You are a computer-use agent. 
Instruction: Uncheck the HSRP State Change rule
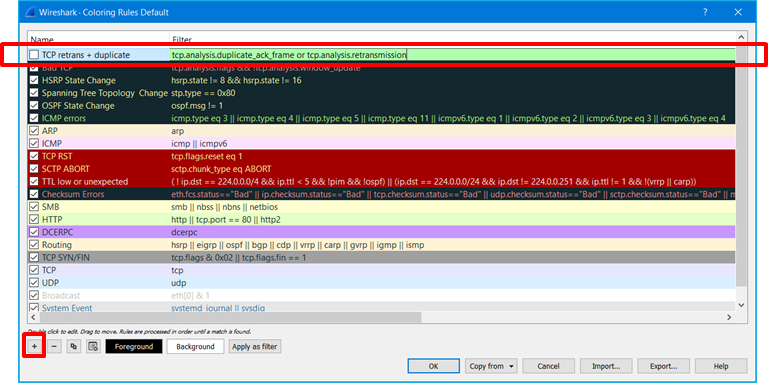[x=34, y=80]
